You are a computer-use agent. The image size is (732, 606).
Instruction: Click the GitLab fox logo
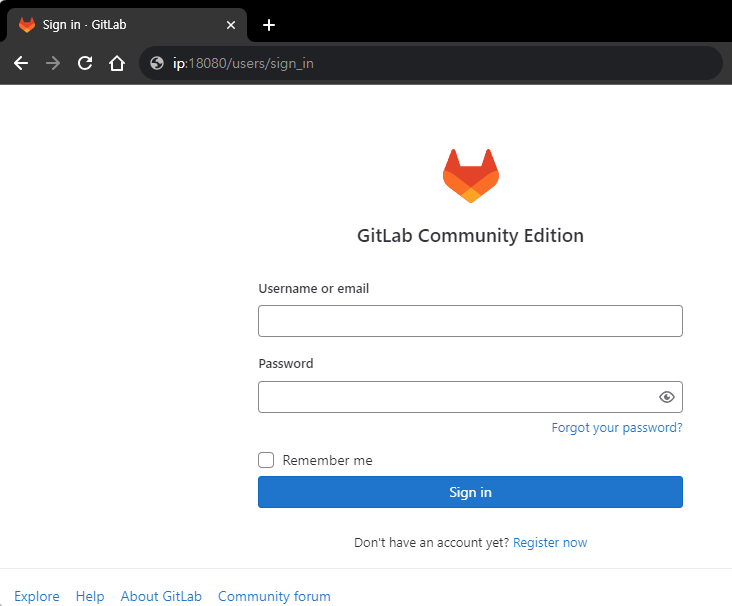pyautogui.click(x=471, y=176)
